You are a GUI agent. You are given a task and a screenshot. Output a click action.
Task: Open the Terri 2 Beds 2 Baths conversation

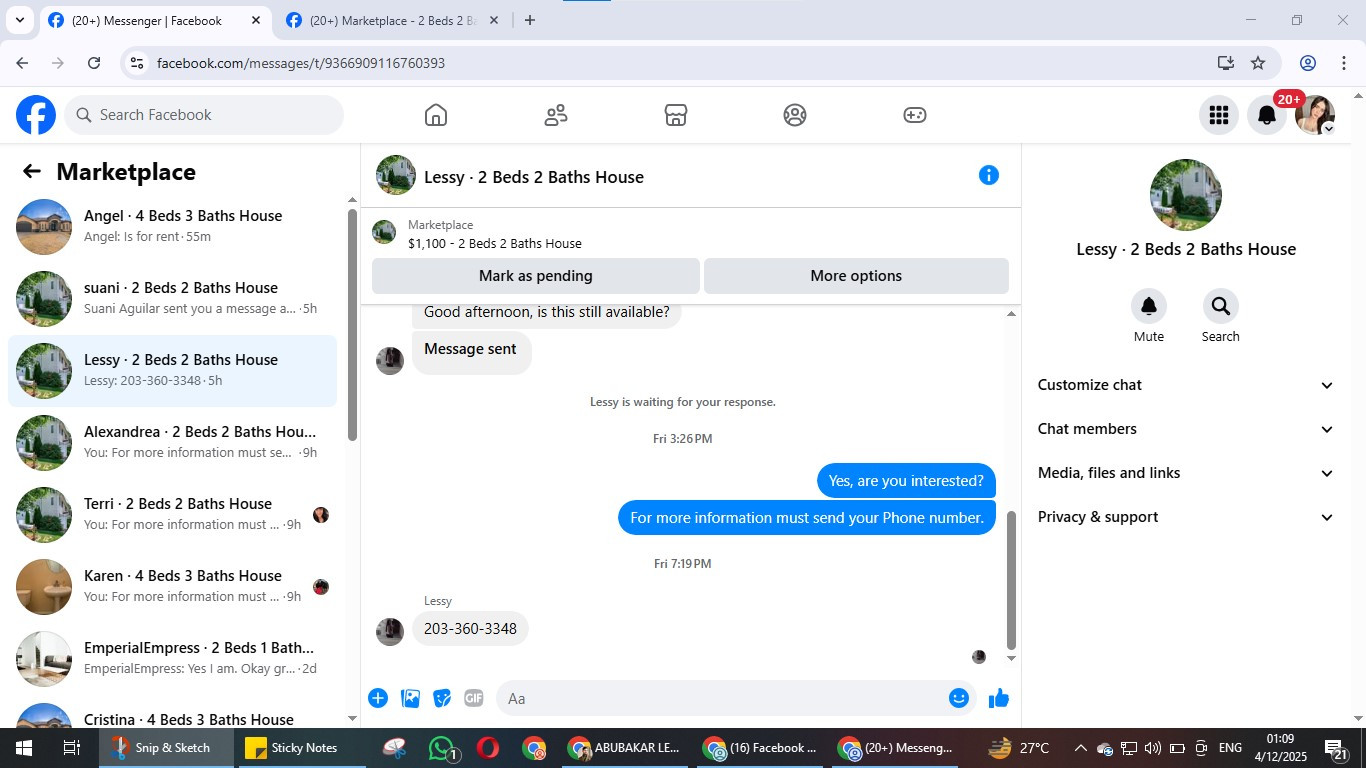172,515
